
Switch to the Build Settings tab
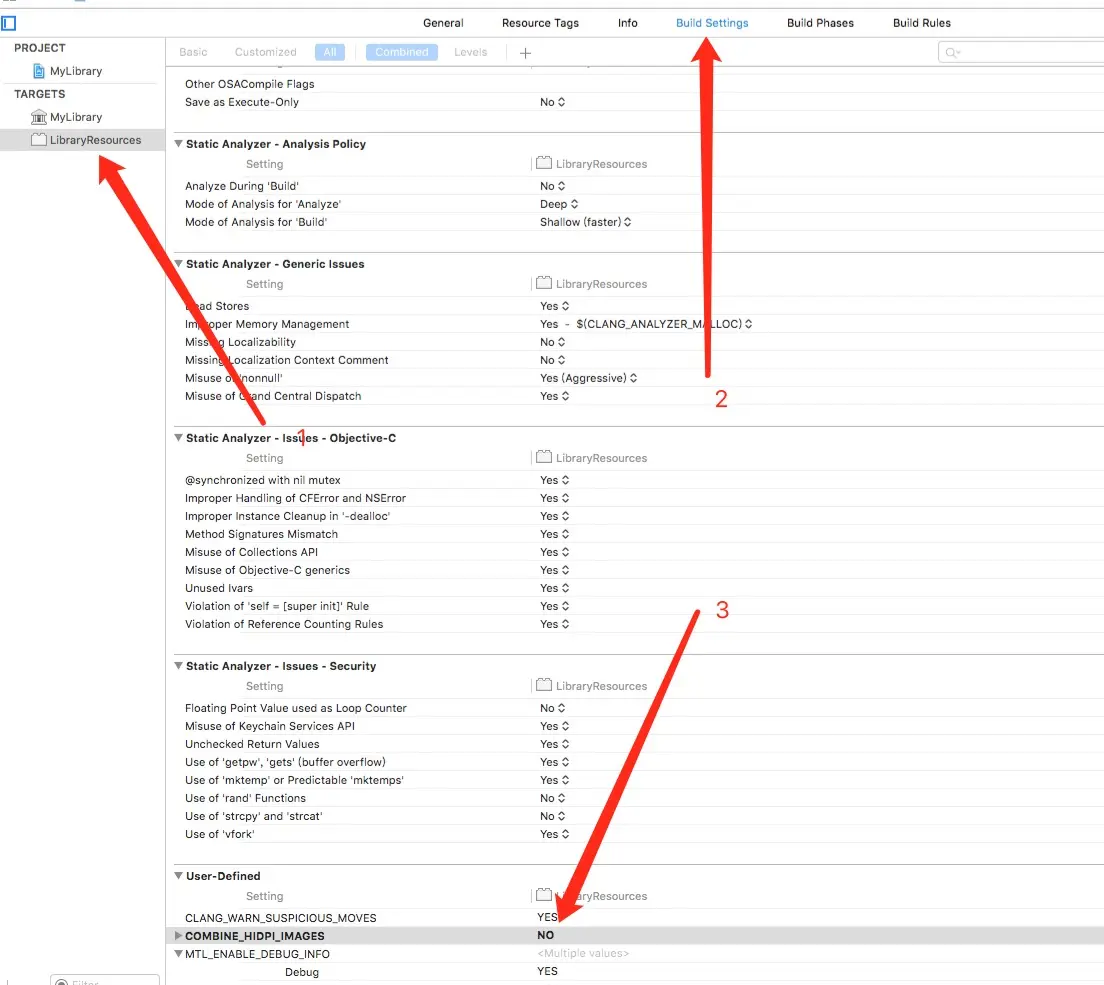(x=712, y=23)
